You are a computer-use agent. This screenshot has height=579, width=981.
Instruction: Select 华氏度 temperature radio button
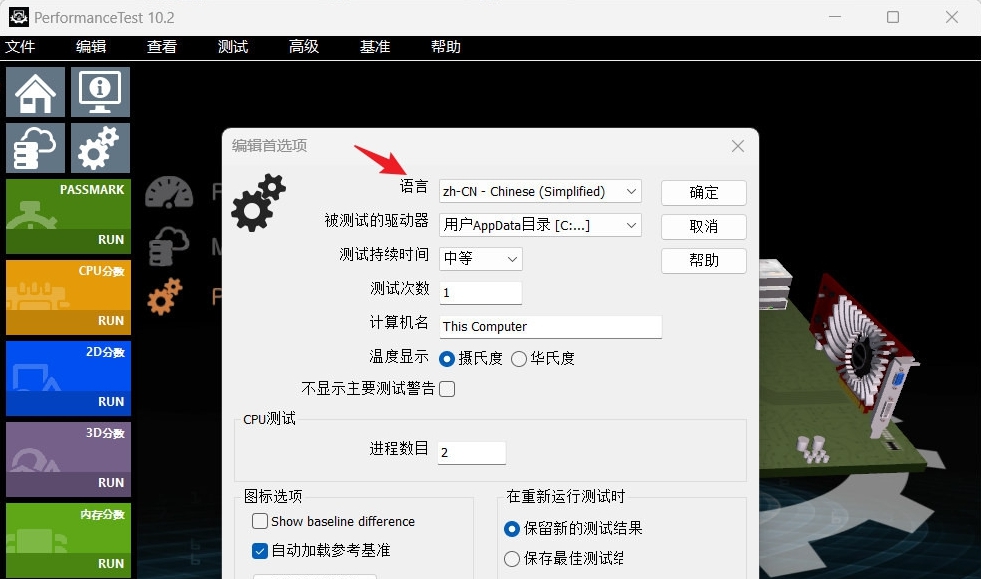coord(519,359)
